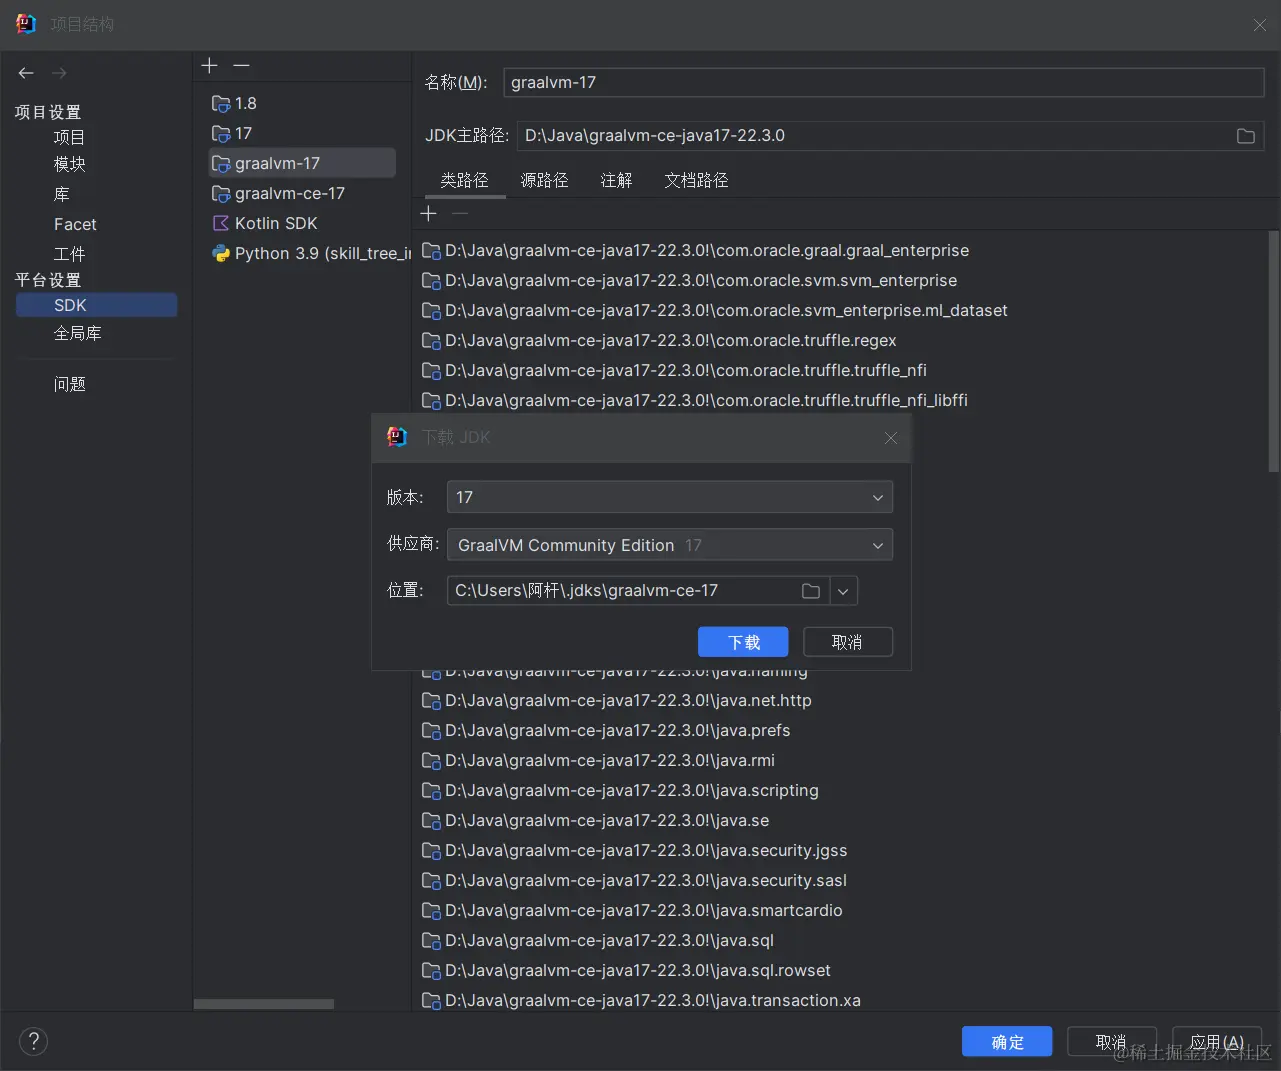
Task: Click the 应用(A) button
Action: point(1216,1041)
